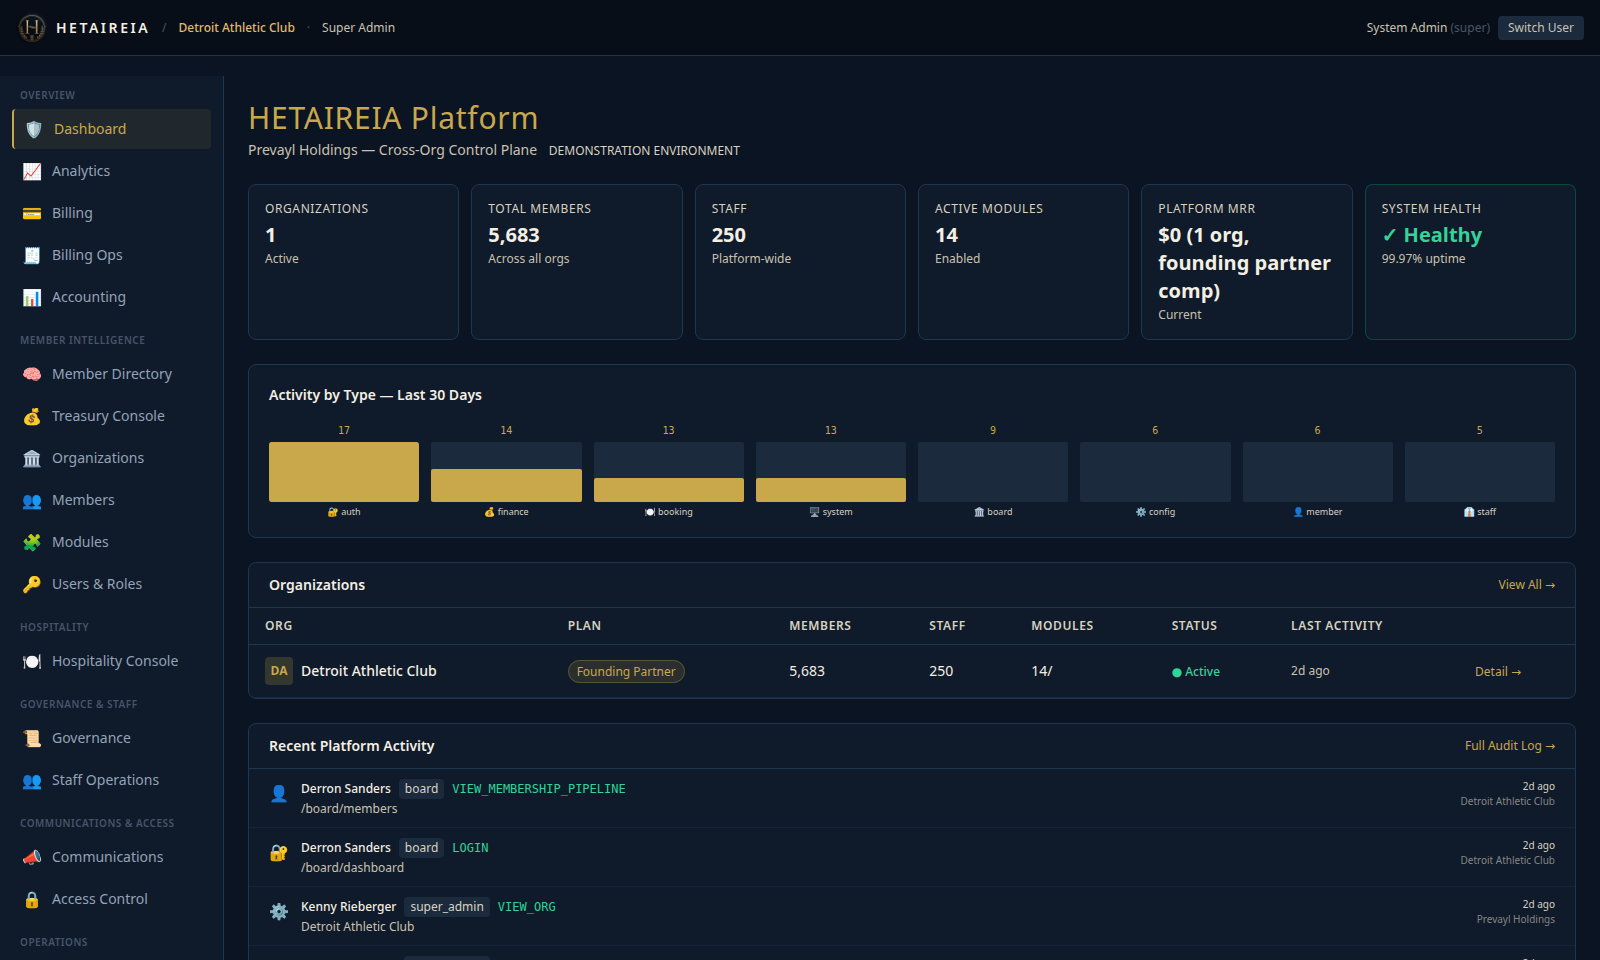Click the Founding Partner plan badge
This screenshot has width=1600, height=960.
626,672
